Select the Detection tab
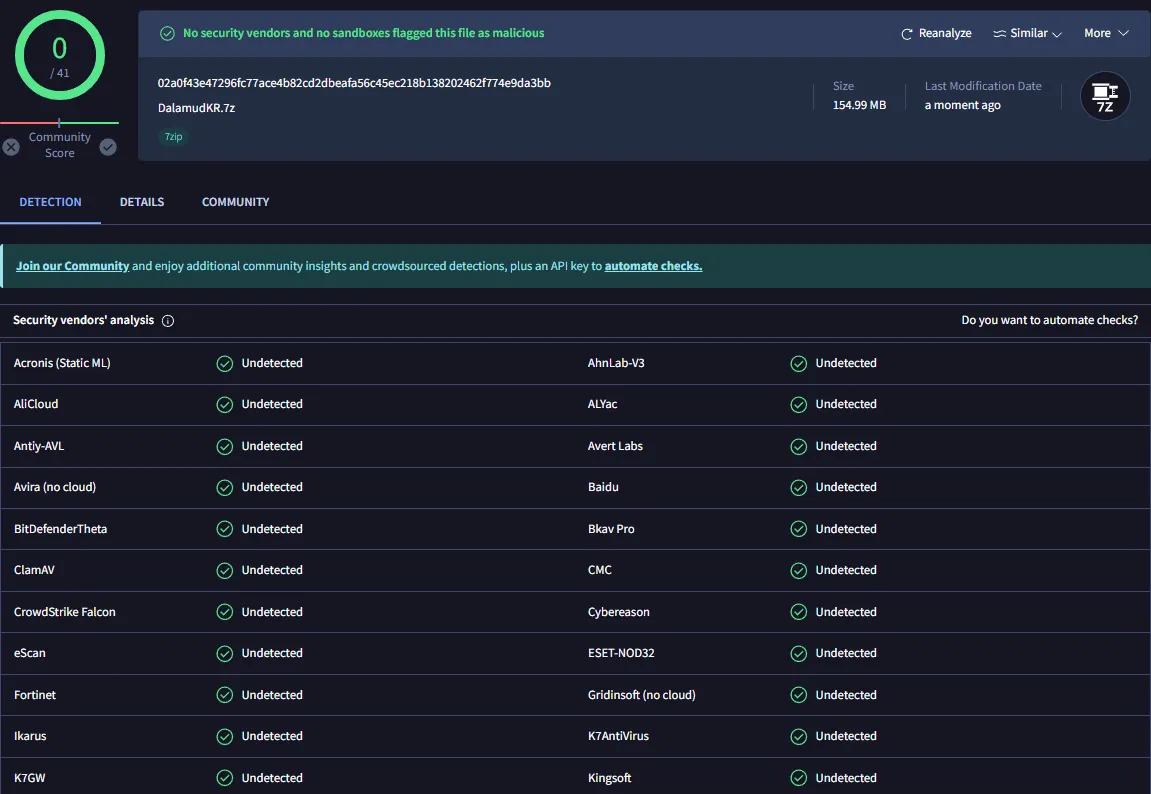 [x=50, y=202]
